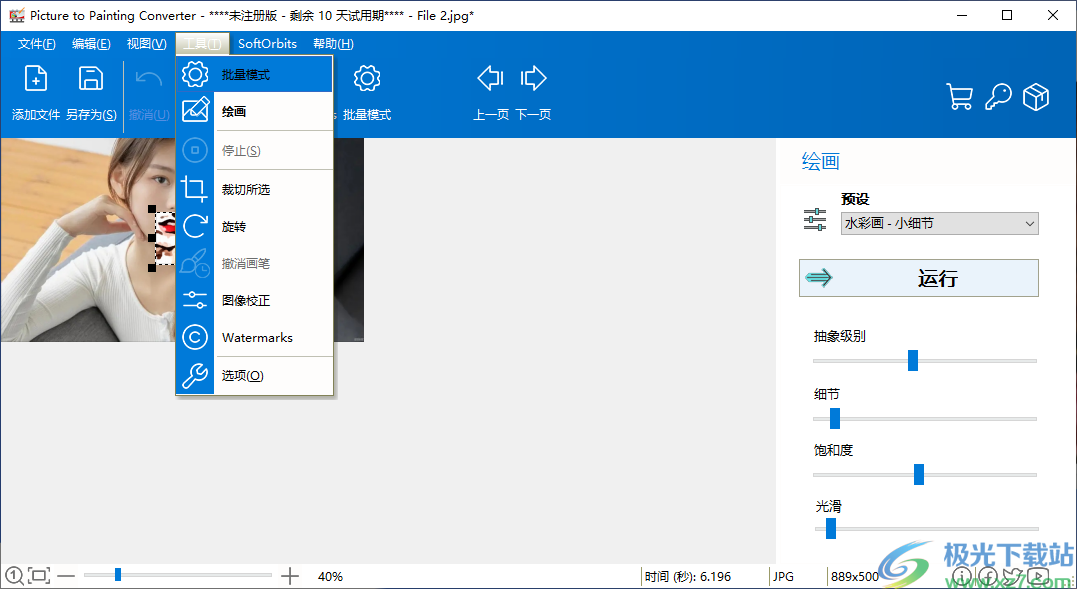Open Watermarks from the menu
1077x589 pixels.
(x=254, y=338)
